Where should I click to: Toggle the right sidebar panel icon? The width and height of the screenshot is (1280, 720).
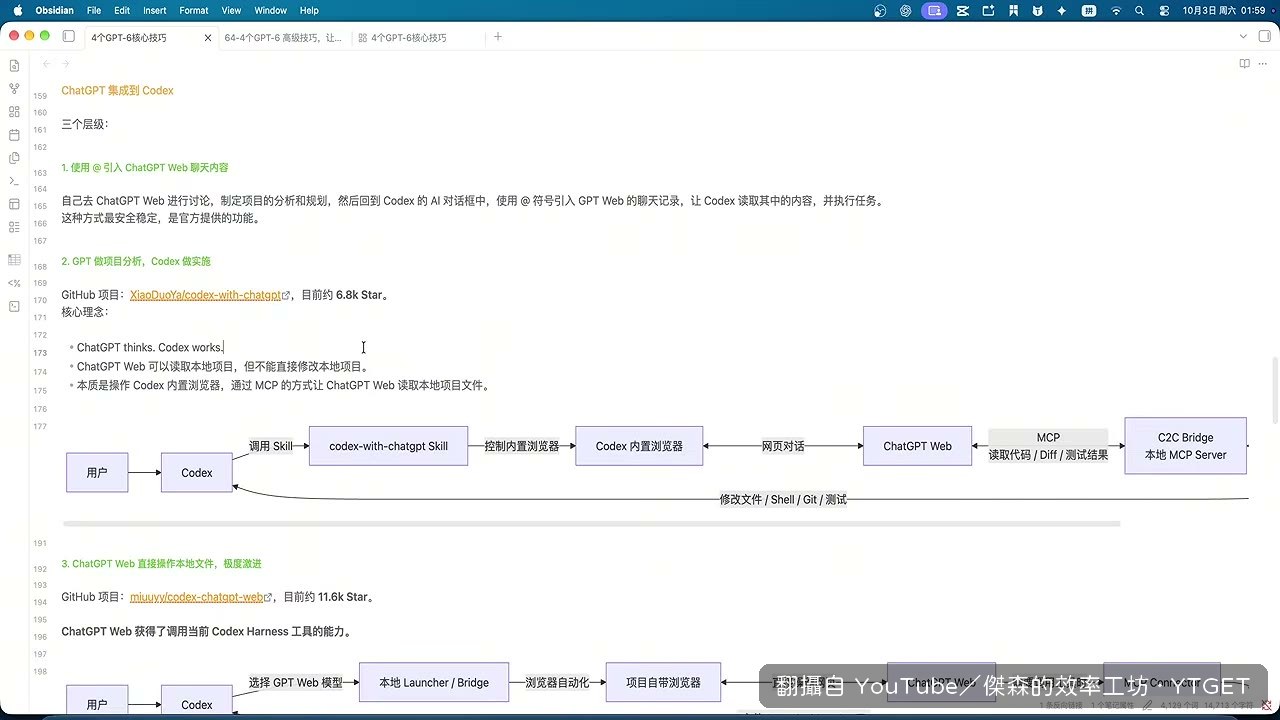pyautogui.click(x=1265, y=37)
